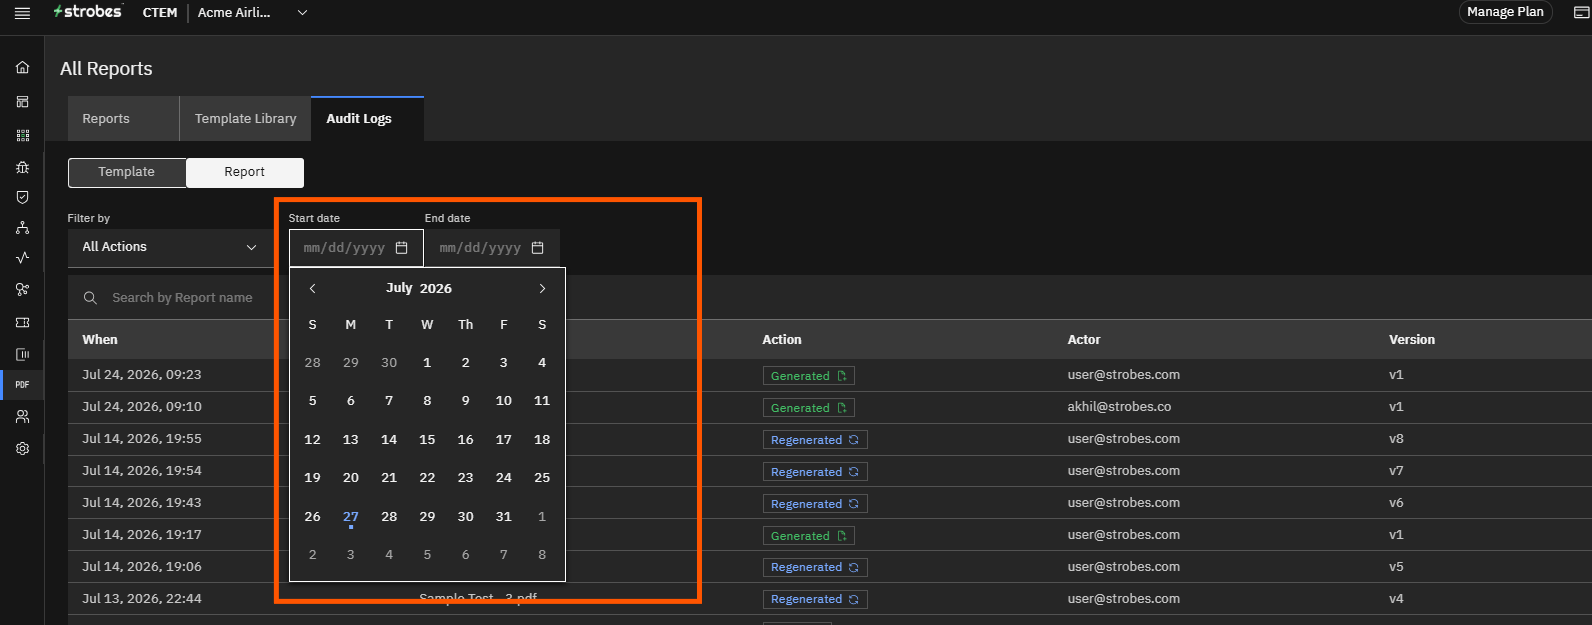This screenshot has height=625, width=1592.
Task: Pick July 13 in the calendar
Action: (x=351, y=440)
